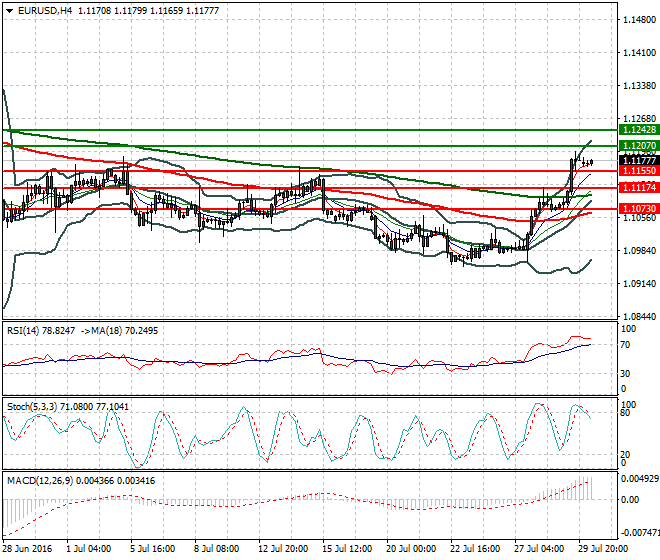Image resolution: width=660 pixels, height=560 pixels.
Task: Click the 1.14800 price axis value
Action: click(x=639, y=19)
